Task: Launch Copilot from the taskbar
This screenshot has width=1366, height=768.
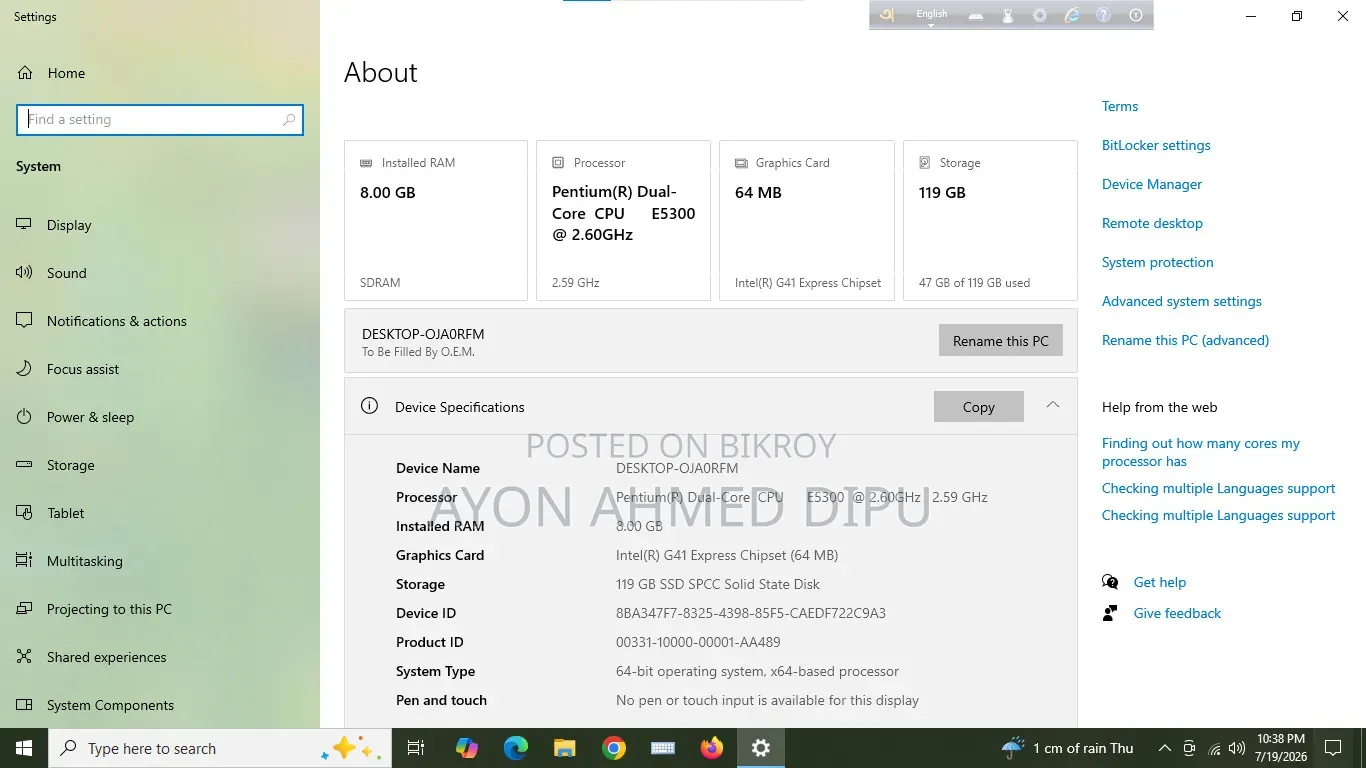Action: tap(466, 748)
